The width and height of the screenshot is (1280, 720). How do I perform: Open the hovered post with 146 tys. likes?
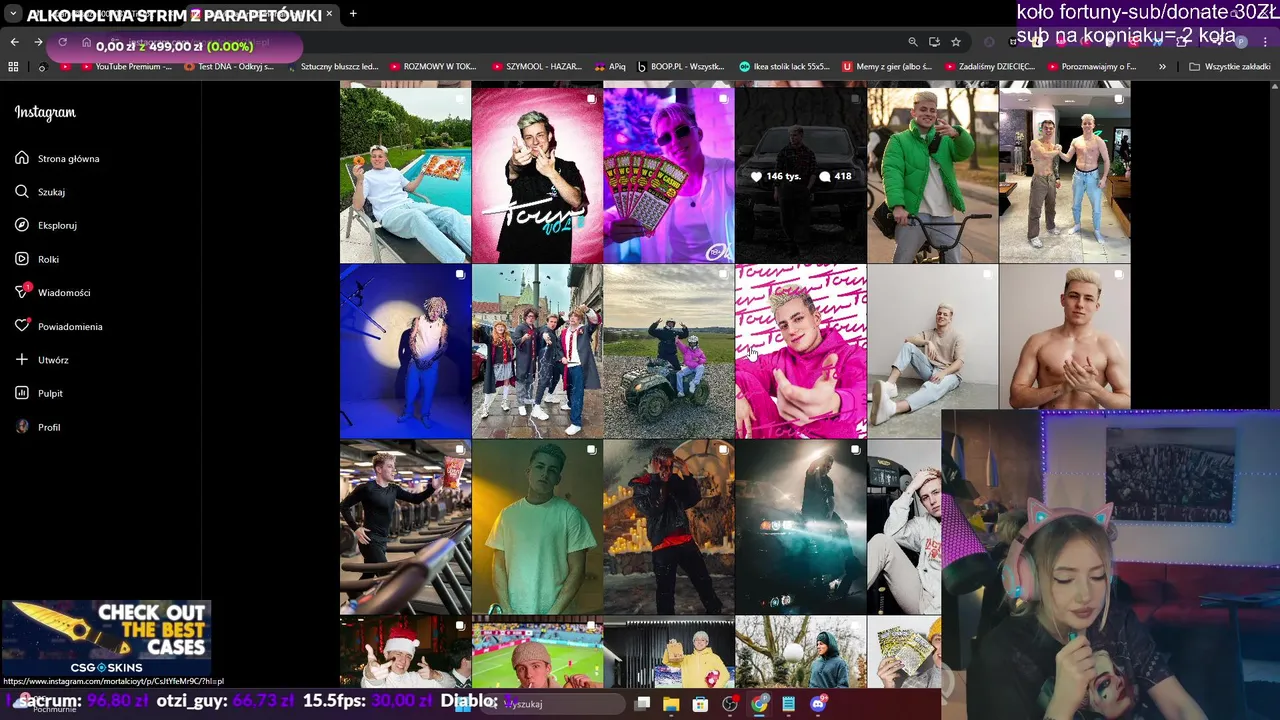click(x=801, y=175)
